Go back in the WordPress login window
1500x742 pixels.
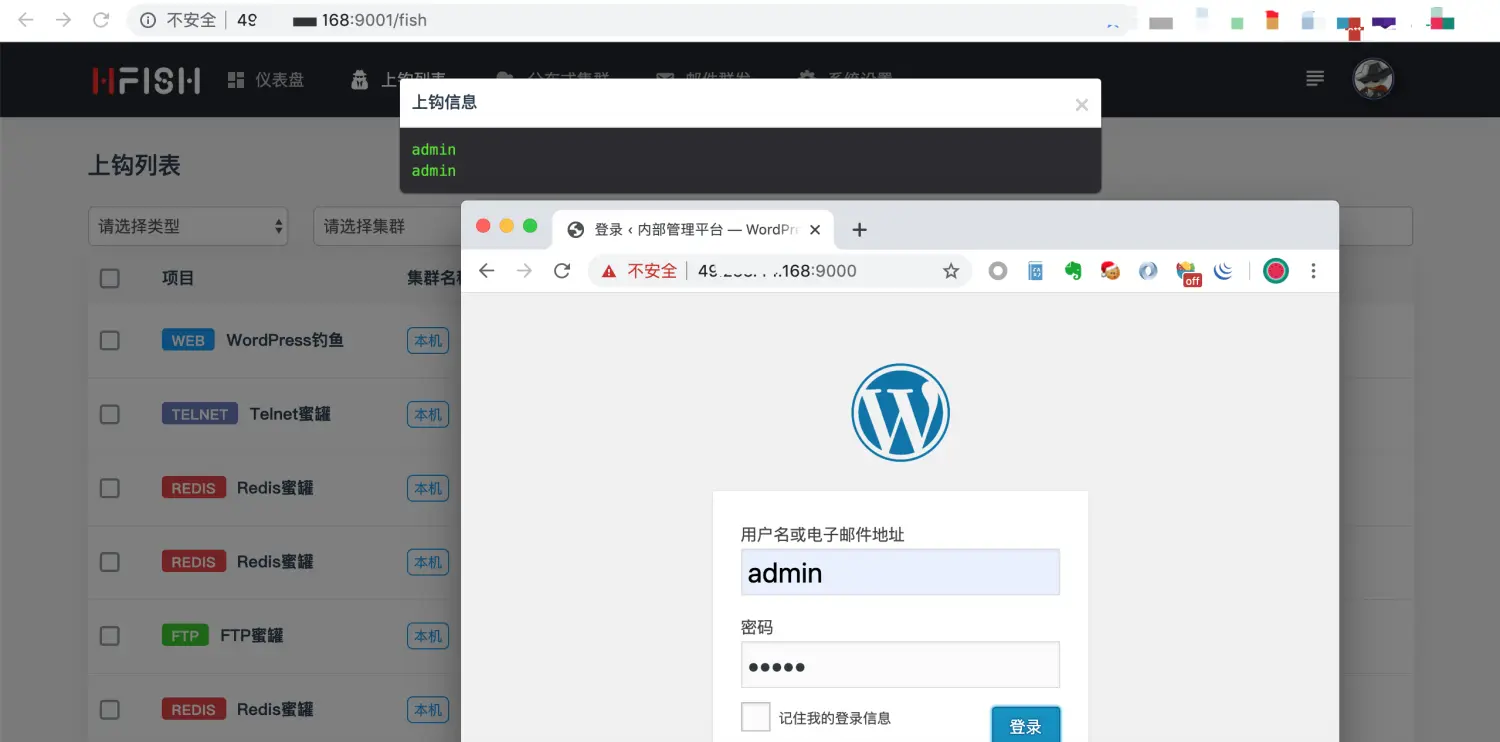point(487,271)
